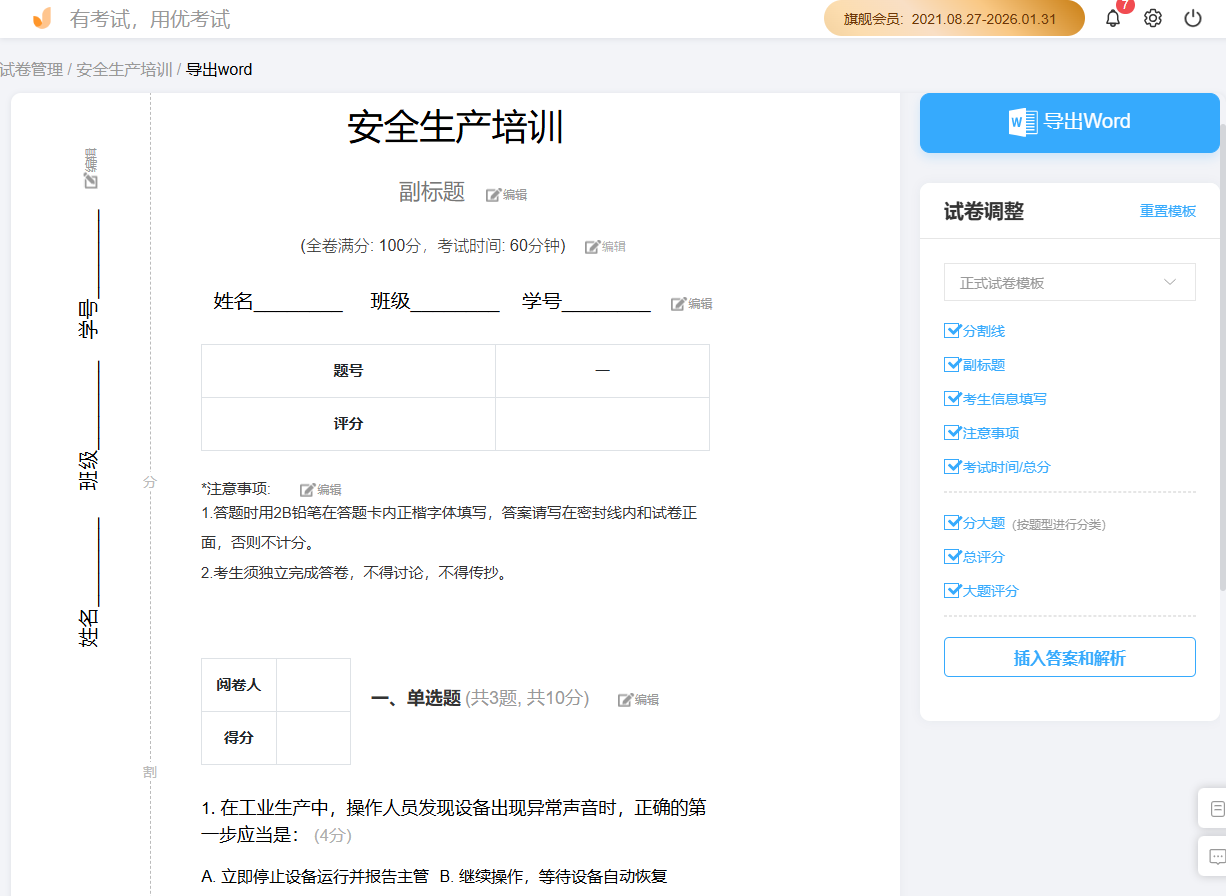
Task: Open the settings gear icon
Action: coord(1152,17)
